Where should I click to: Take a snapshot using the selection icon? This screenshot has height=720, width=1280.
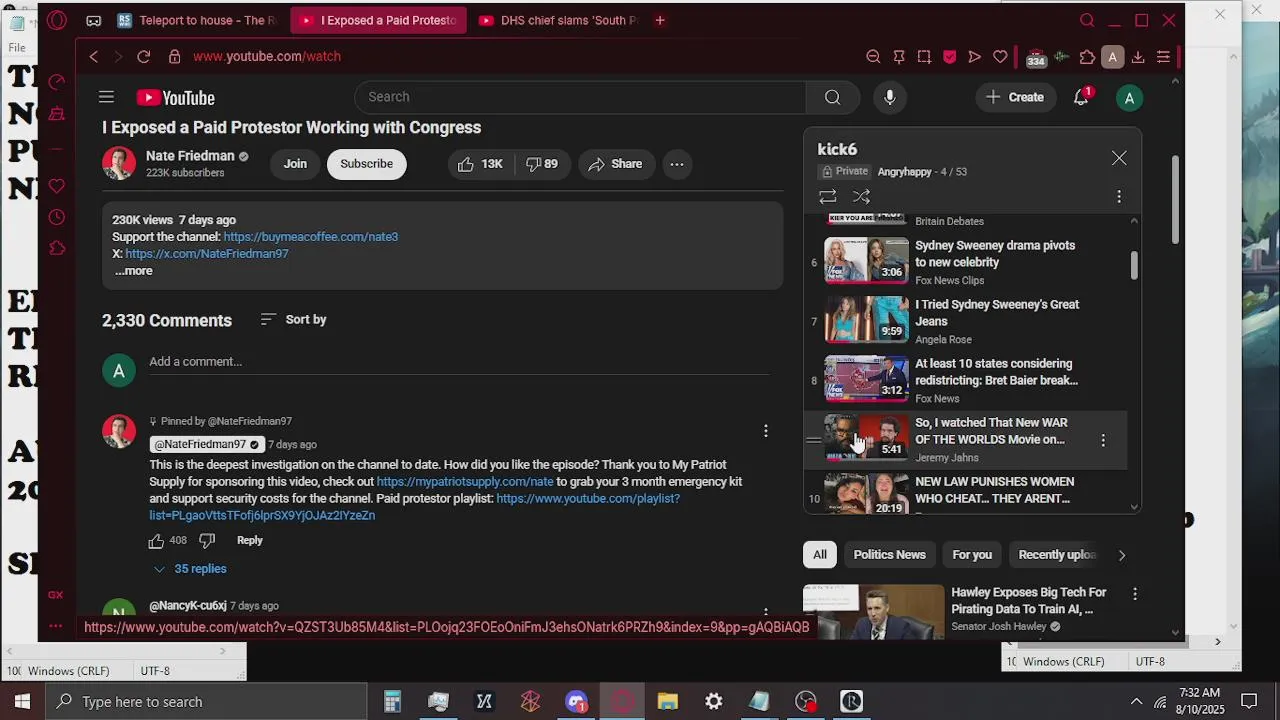coord(924,57)
